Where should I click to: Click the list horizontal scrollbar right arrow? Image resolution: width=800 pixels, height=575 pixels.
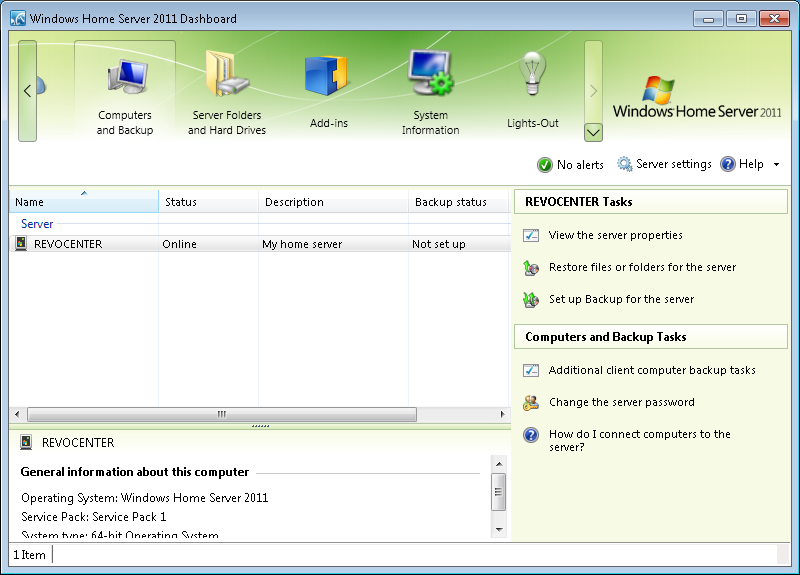pos(503,414)
